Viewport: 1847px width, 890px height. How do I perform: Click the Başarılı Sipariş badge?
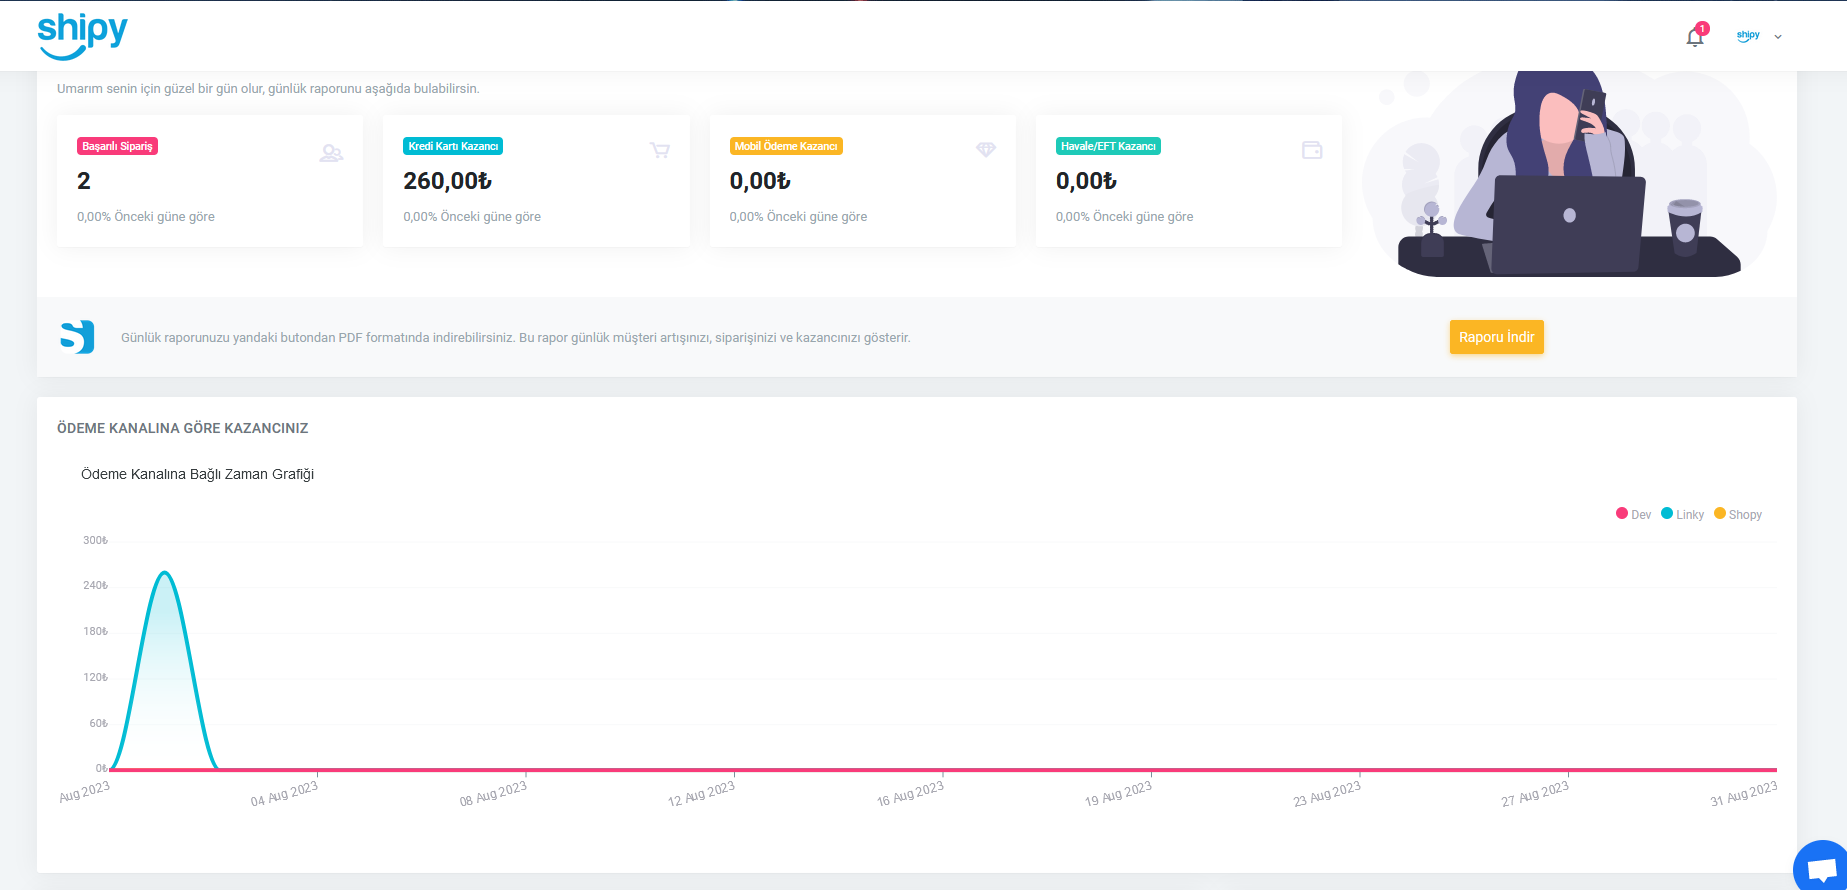(118, 146)
